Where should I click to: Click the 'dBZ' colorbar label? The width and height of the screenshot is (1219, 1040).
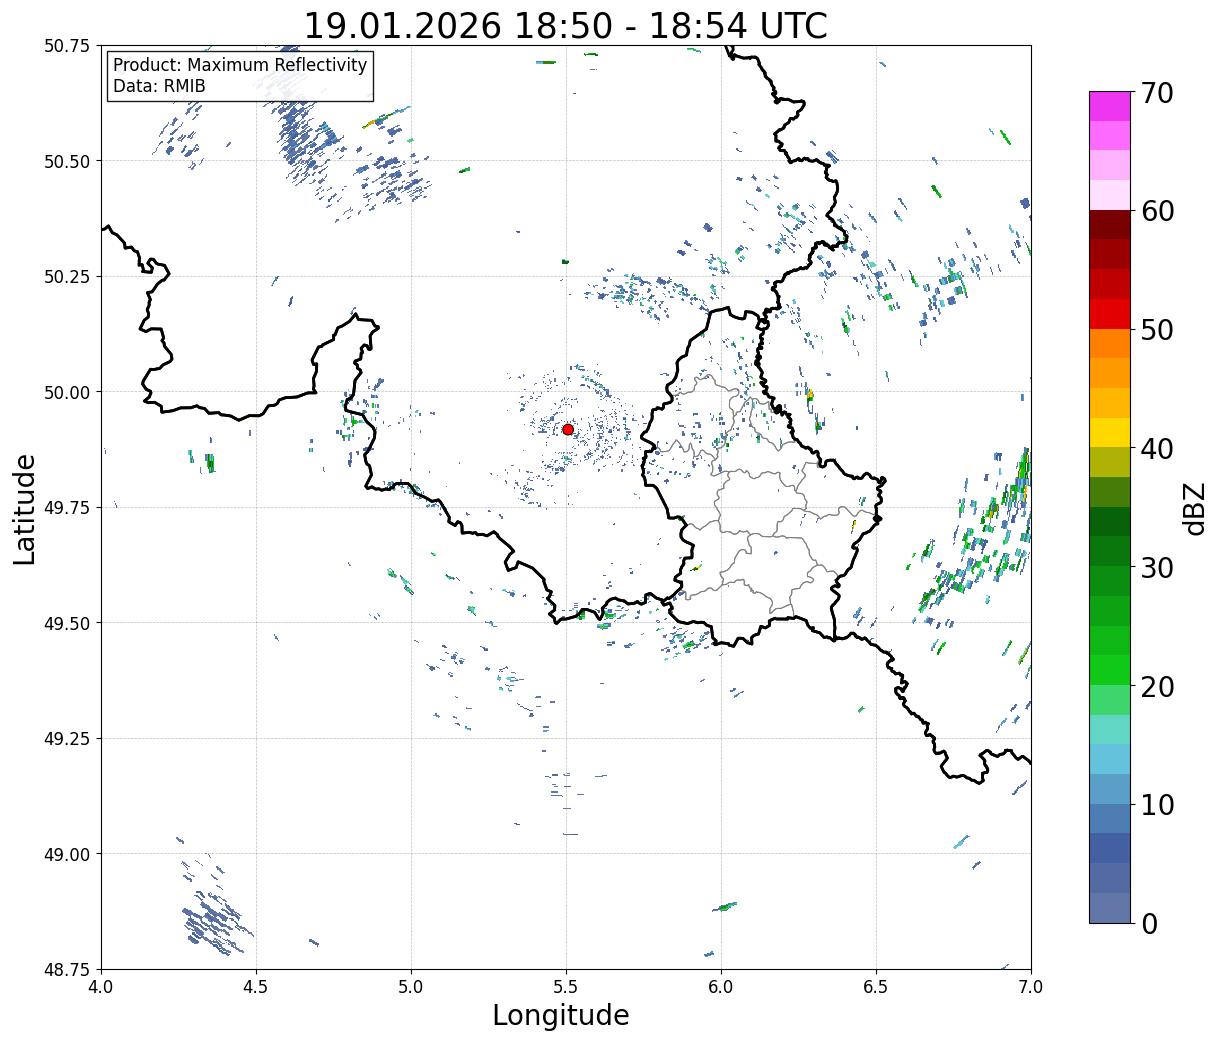[x=1194, y=508]
